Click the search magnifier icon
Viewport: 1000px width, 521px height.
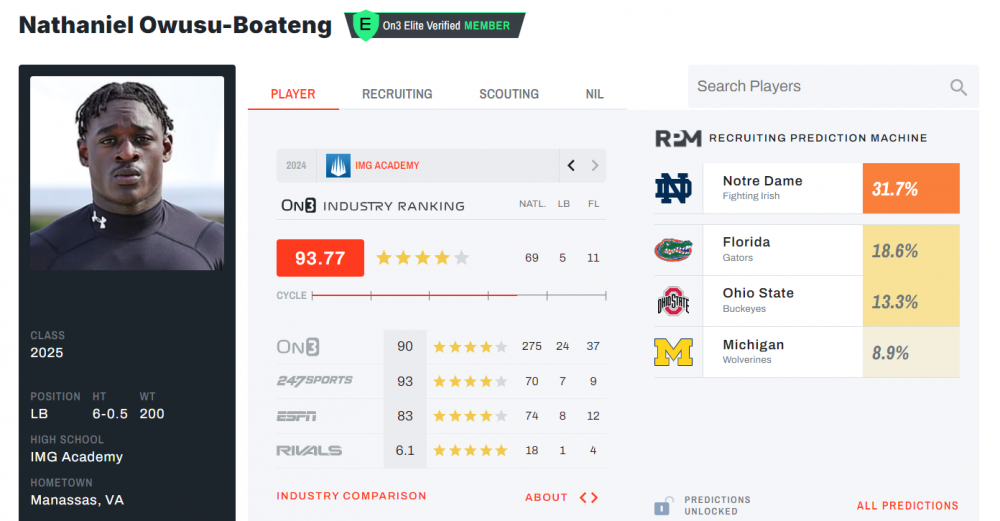click(x=958, y=87)
